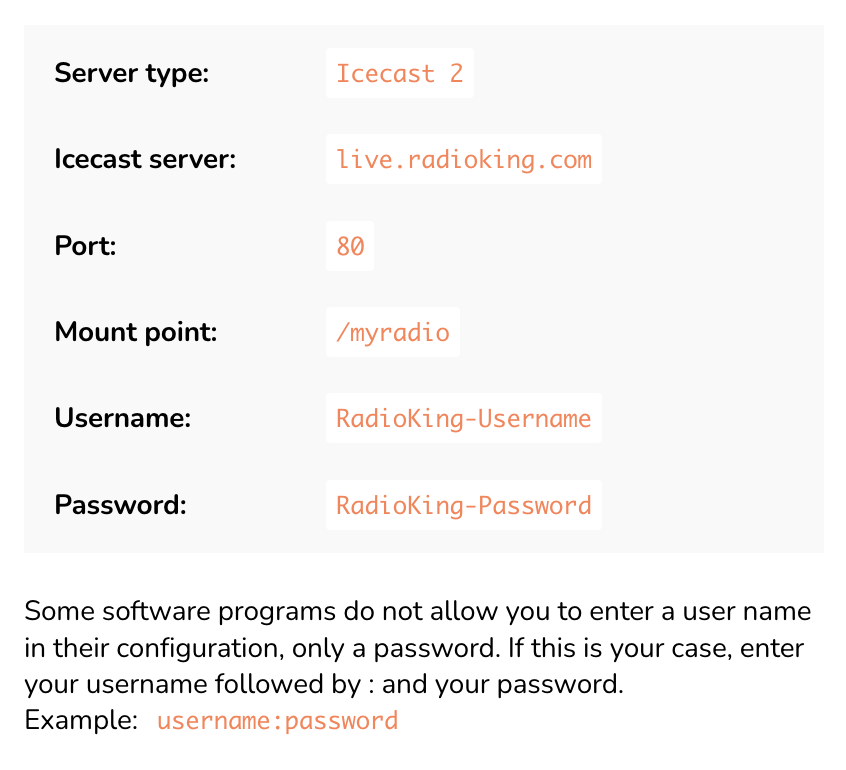Select the "Icecast server:" label
The image size is (846, 770).
pos(145,160)
